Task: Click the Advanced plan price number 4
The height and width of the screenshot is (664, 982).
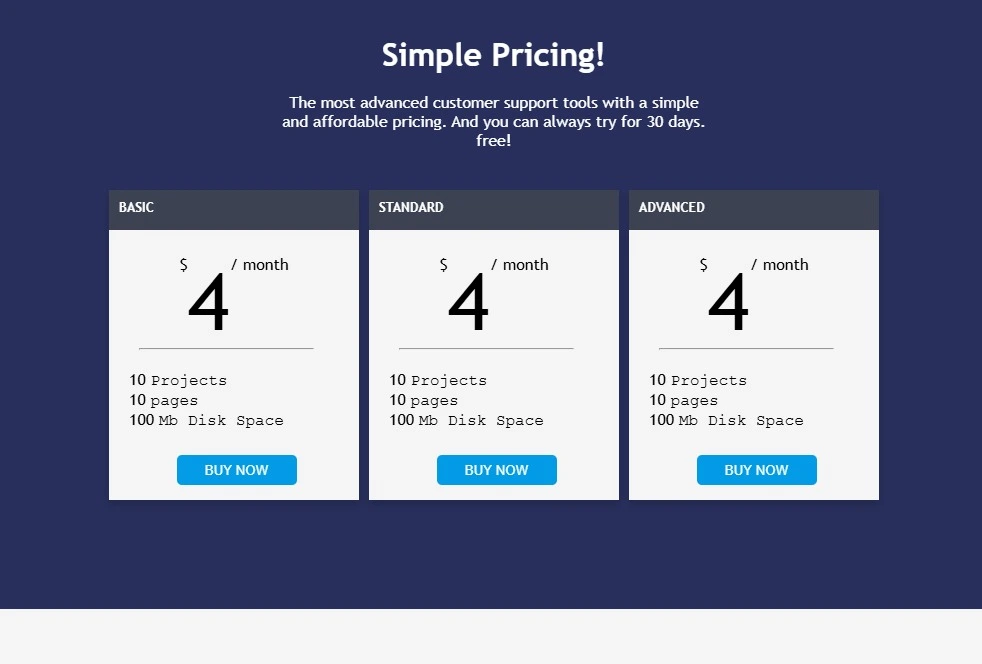Action: (728, 304)
